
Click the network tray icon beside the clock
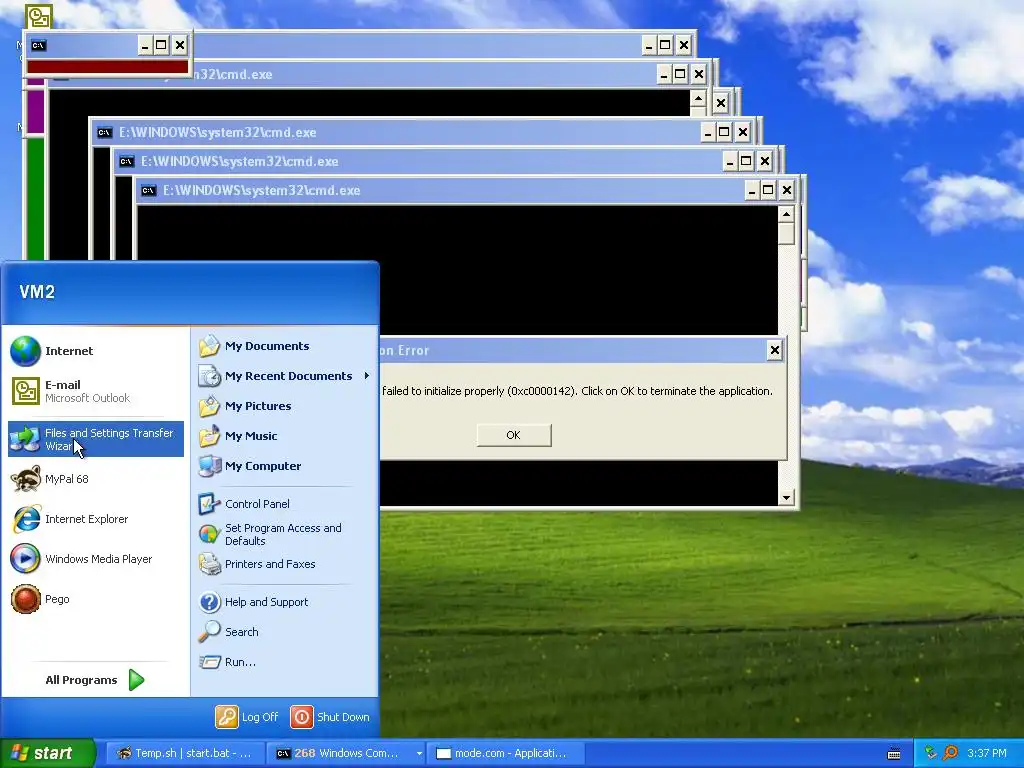click(931, 753)
